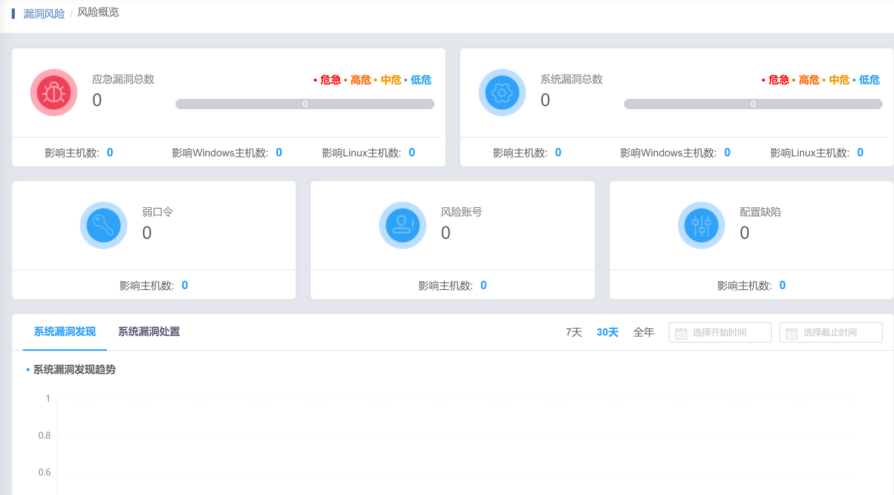Click the red bug emergency vulnerability icon

(x=54, y=92)
